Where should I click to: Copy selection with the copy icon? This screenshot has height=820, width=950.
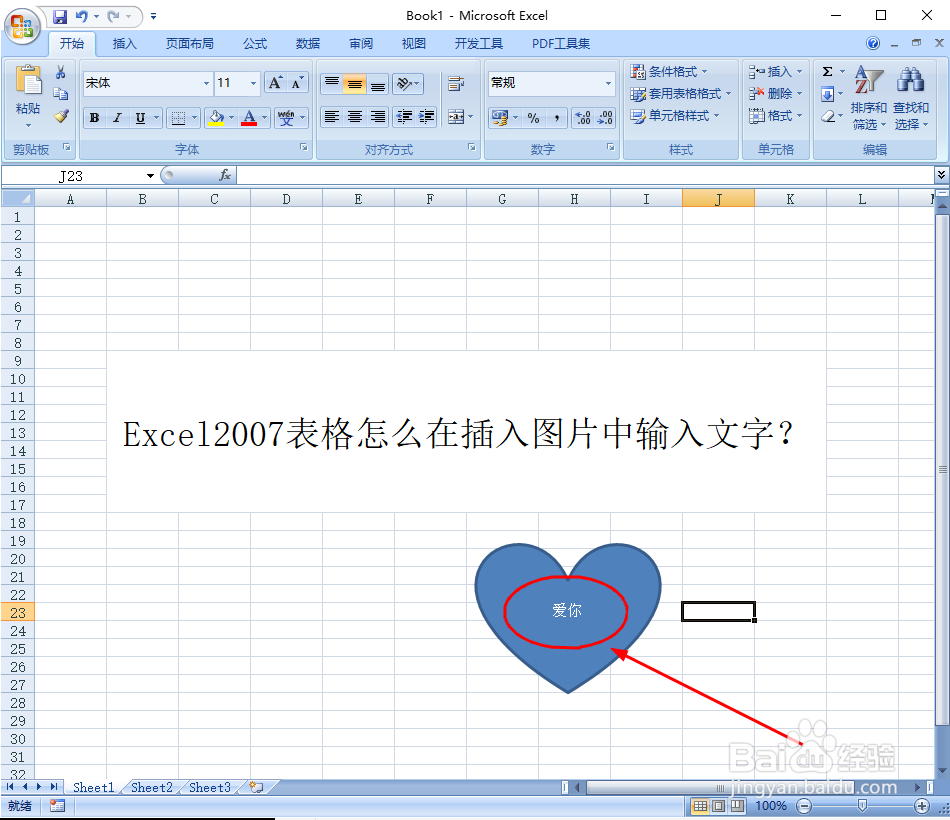[x=61, y=94]
